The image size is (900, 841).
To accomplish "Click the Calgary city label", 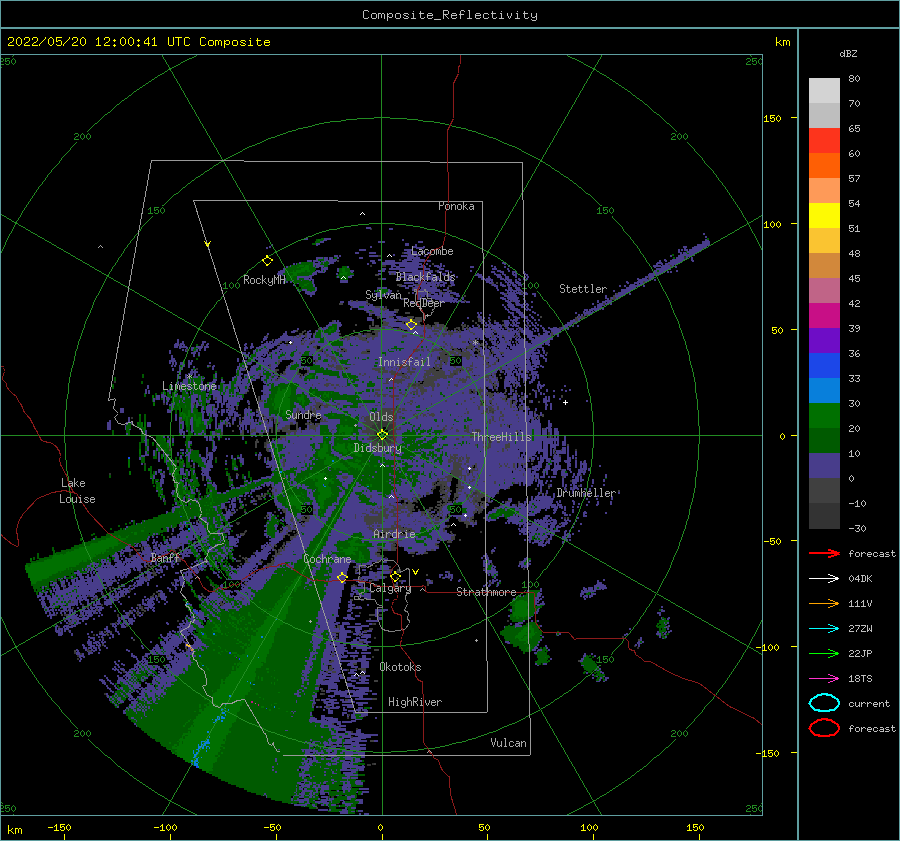I will point(390,588).
